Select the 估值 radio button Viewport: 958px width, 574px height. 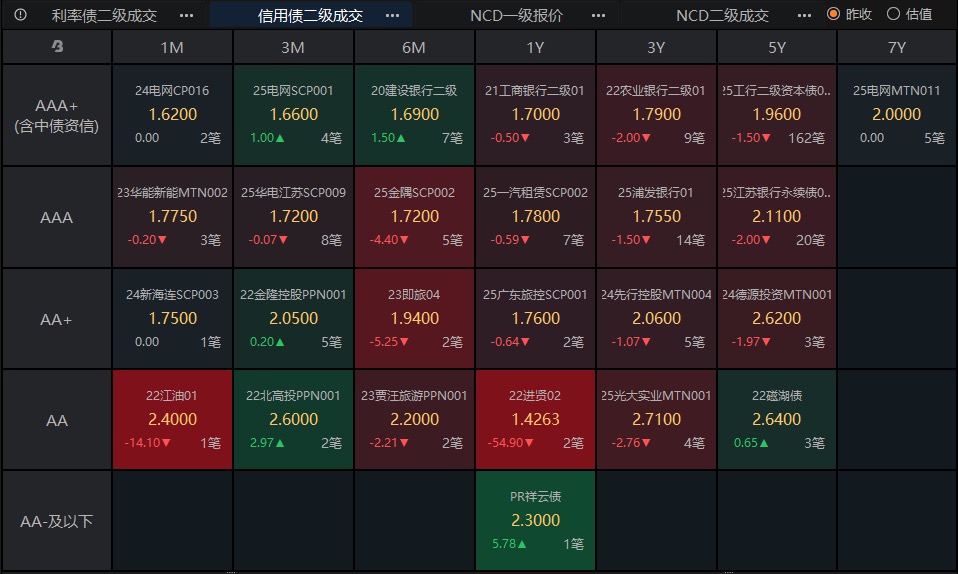893,14
